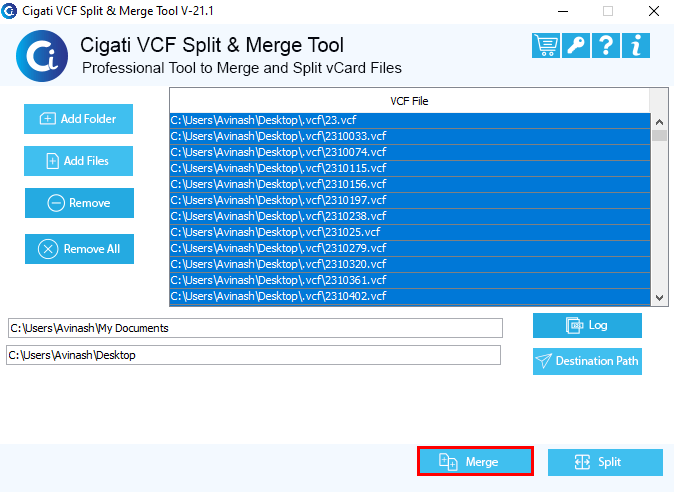The height and width of the screenshot is (492, 674).
Task: Select the 23.vcf file row
Action: (x=410, y=120)
